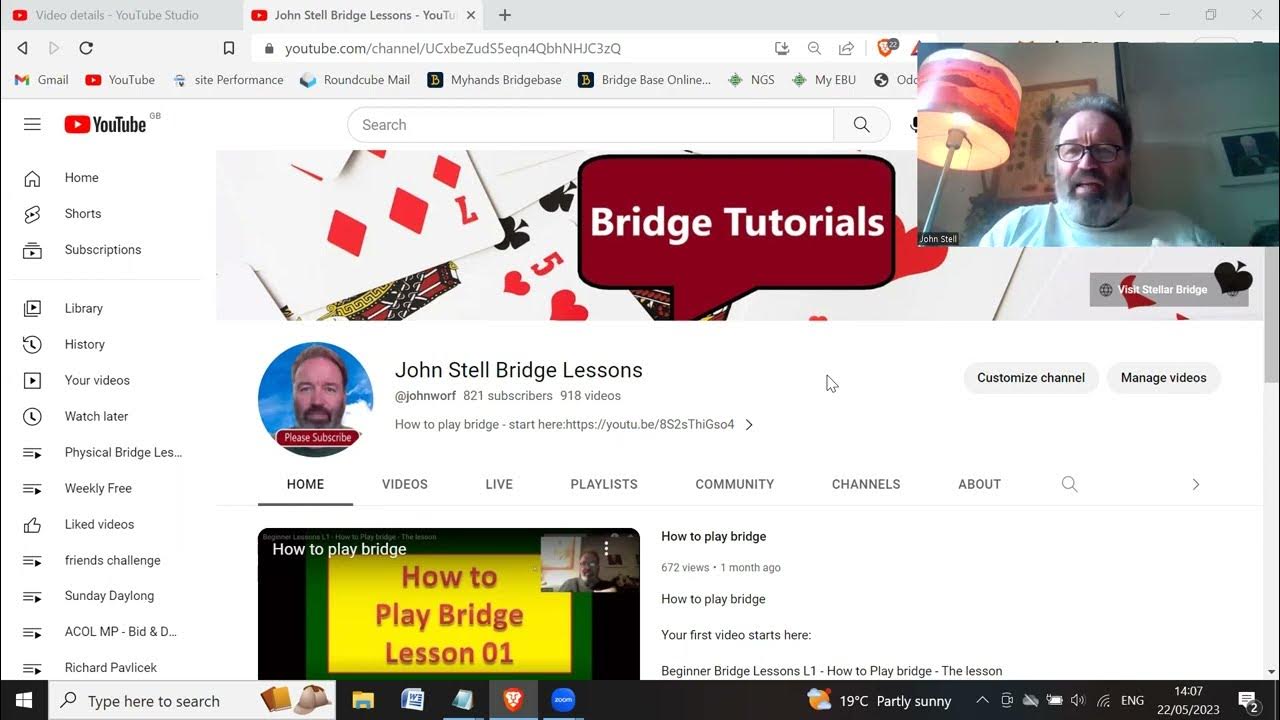This screenshot has height=720, width=1280.
Task: Select the PLAYLISTS channel tab
Action: (x=604, y=484)
